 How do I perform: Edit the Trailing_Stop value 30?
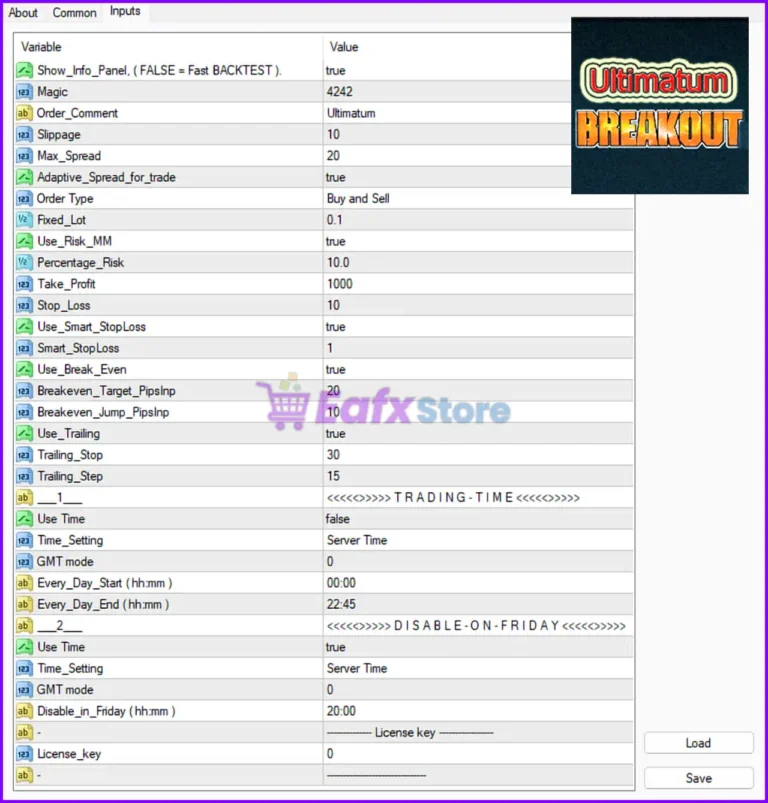[x=333, y=455]
